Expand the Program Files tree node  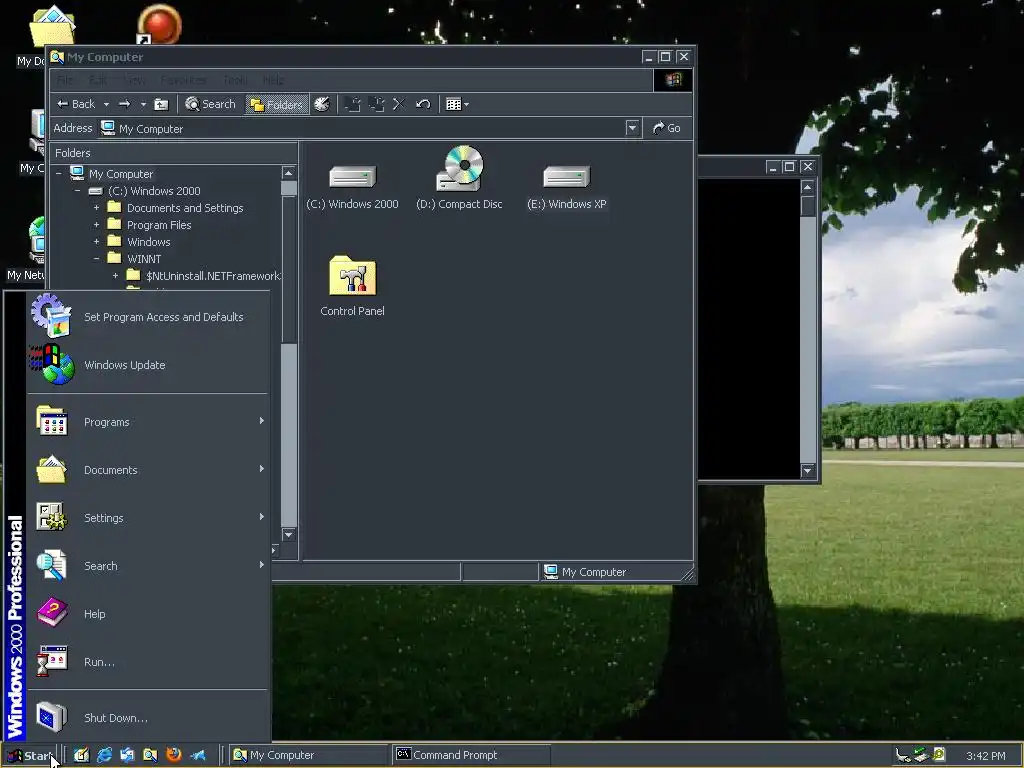pos(97,225)
